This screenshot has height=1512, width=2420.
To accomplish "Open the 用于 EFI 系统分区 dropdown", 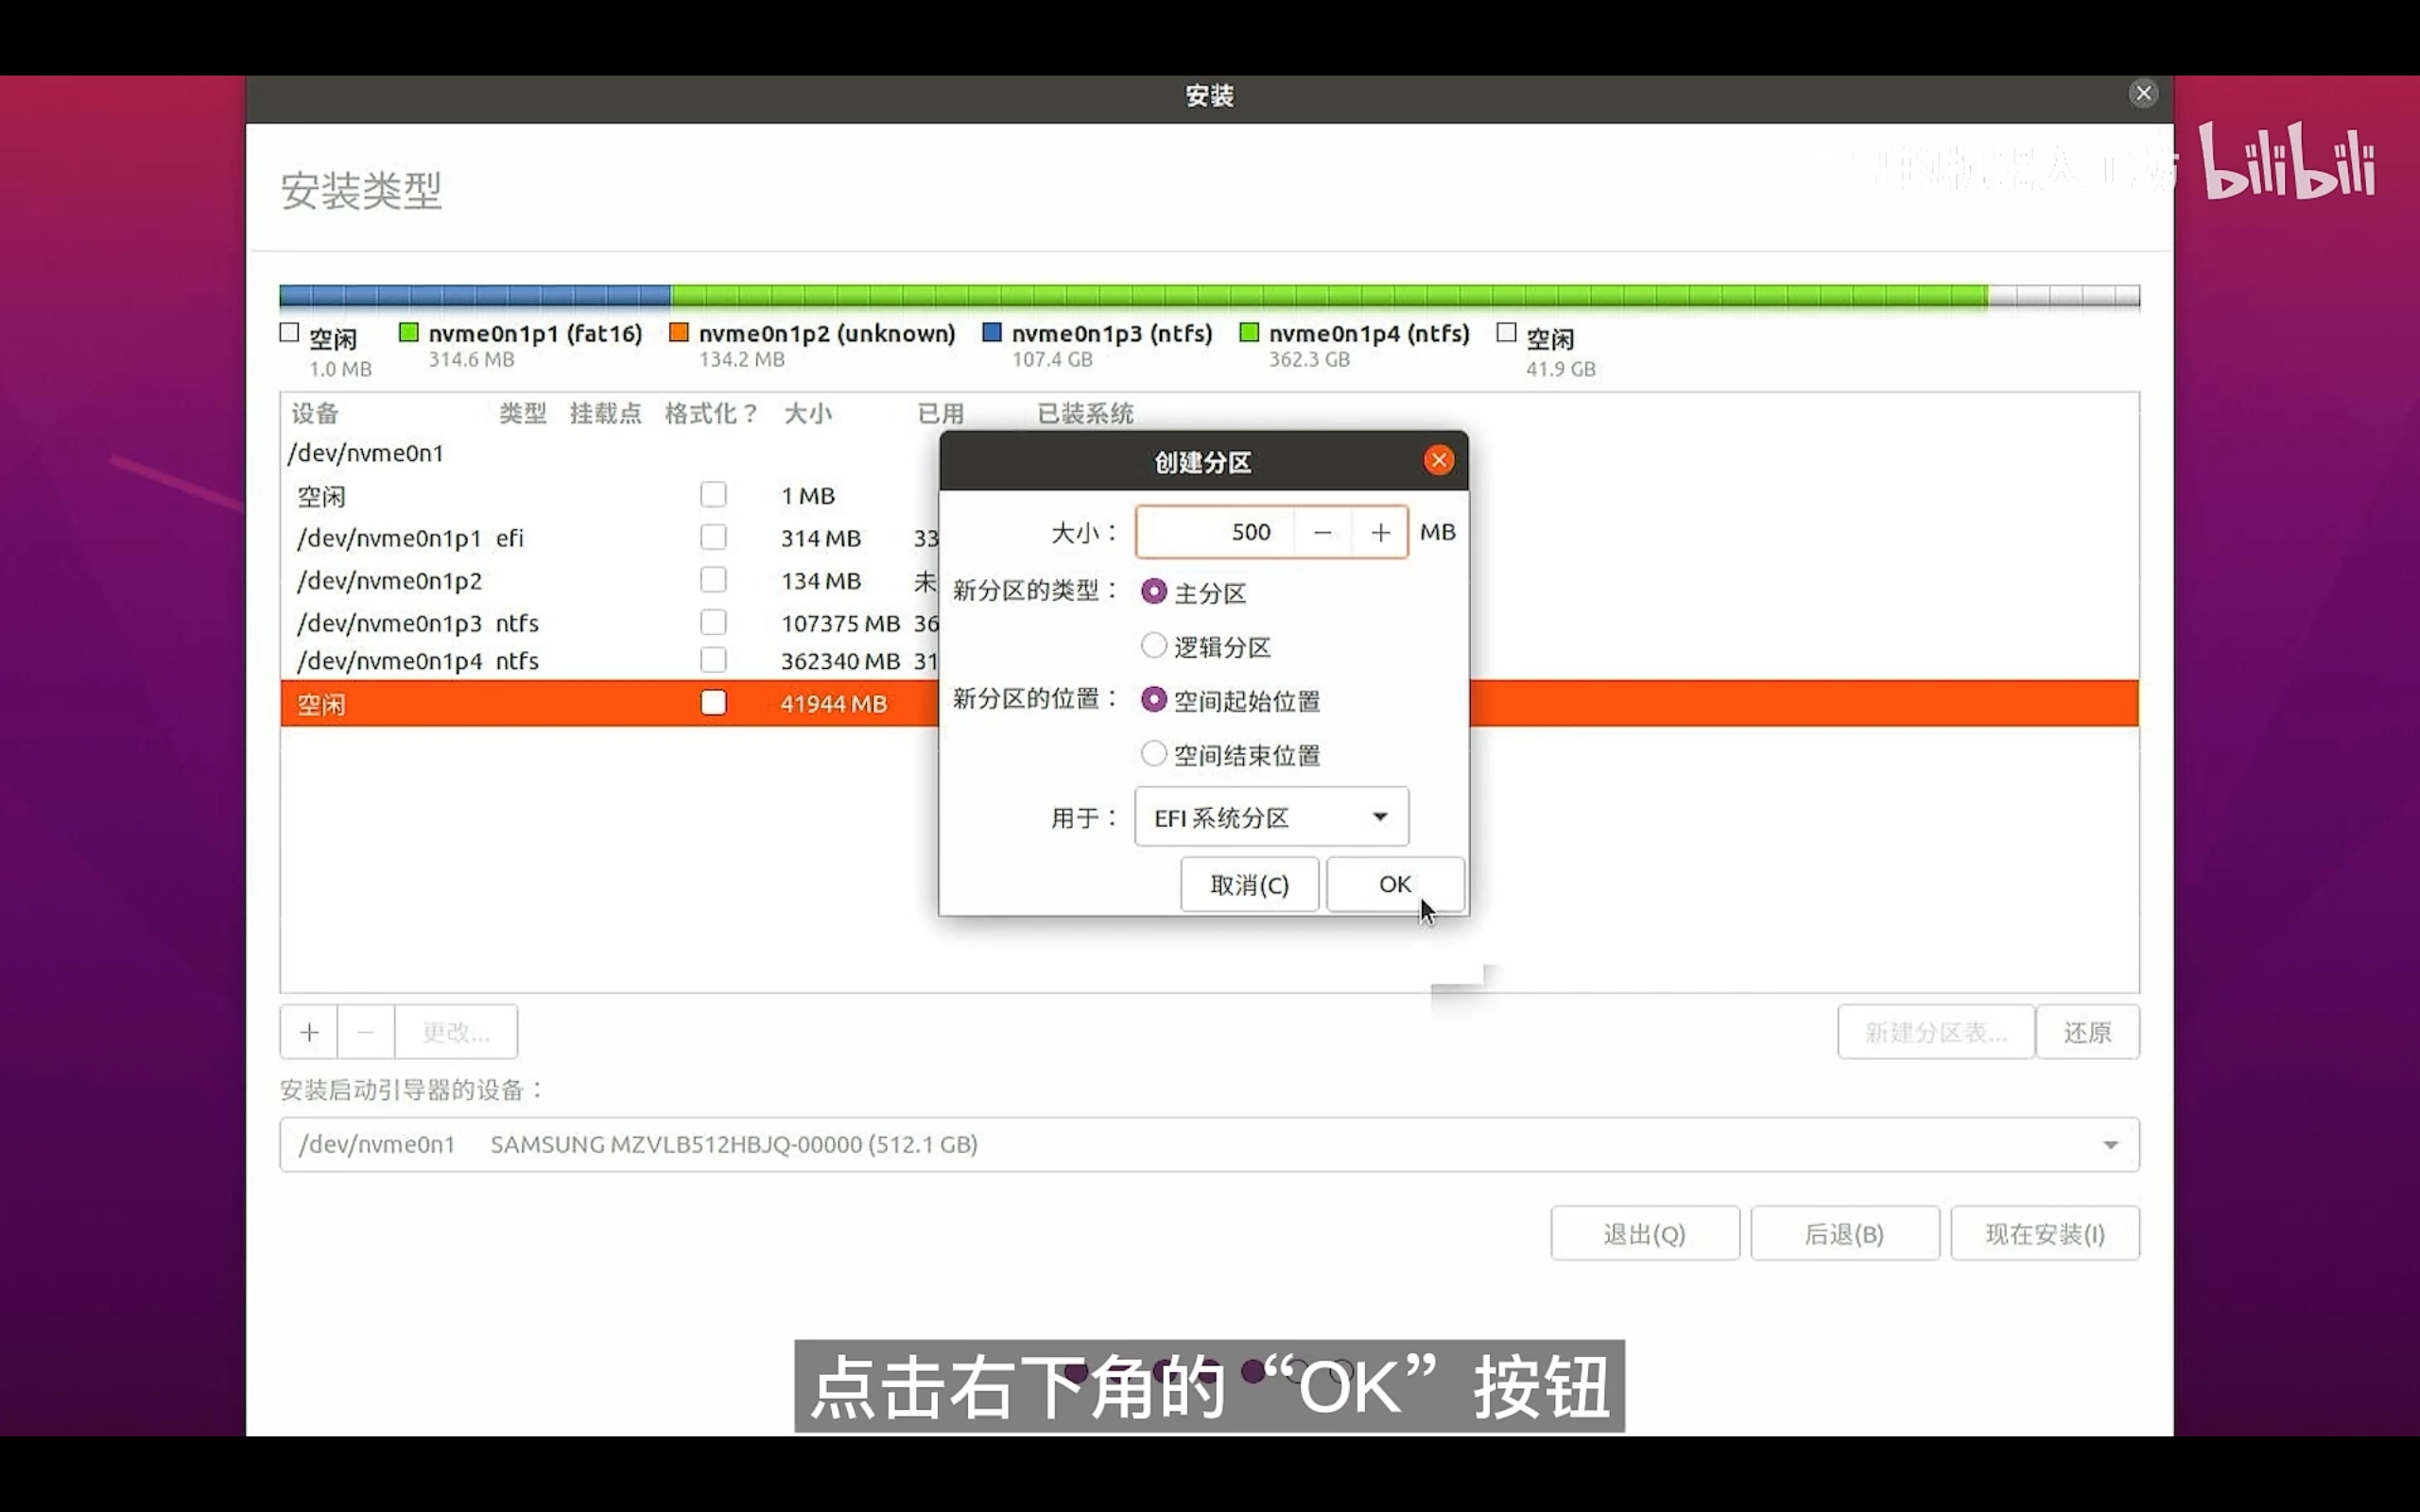I will point(1271,817).
